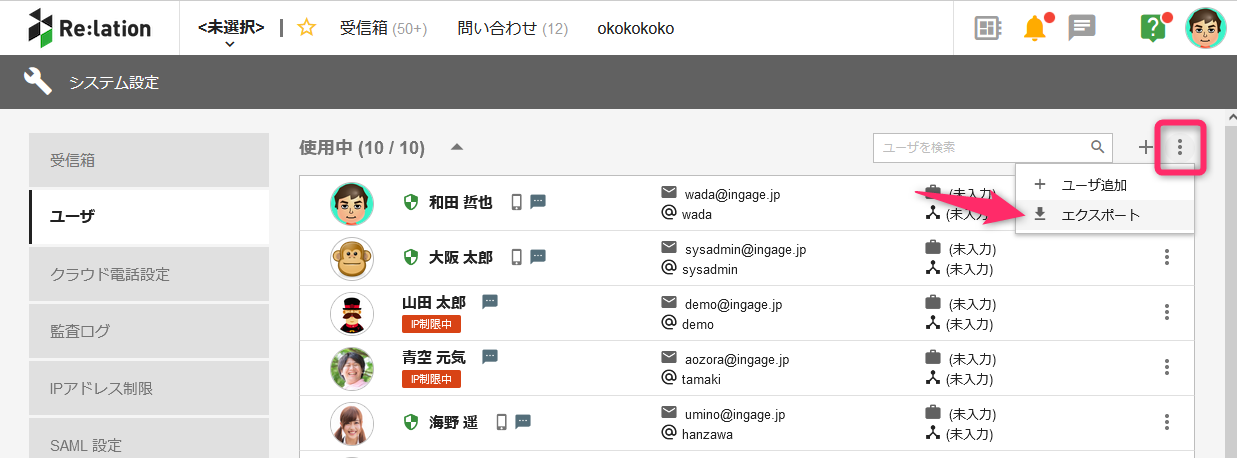Open the notification bell icon

[1035, 28]
